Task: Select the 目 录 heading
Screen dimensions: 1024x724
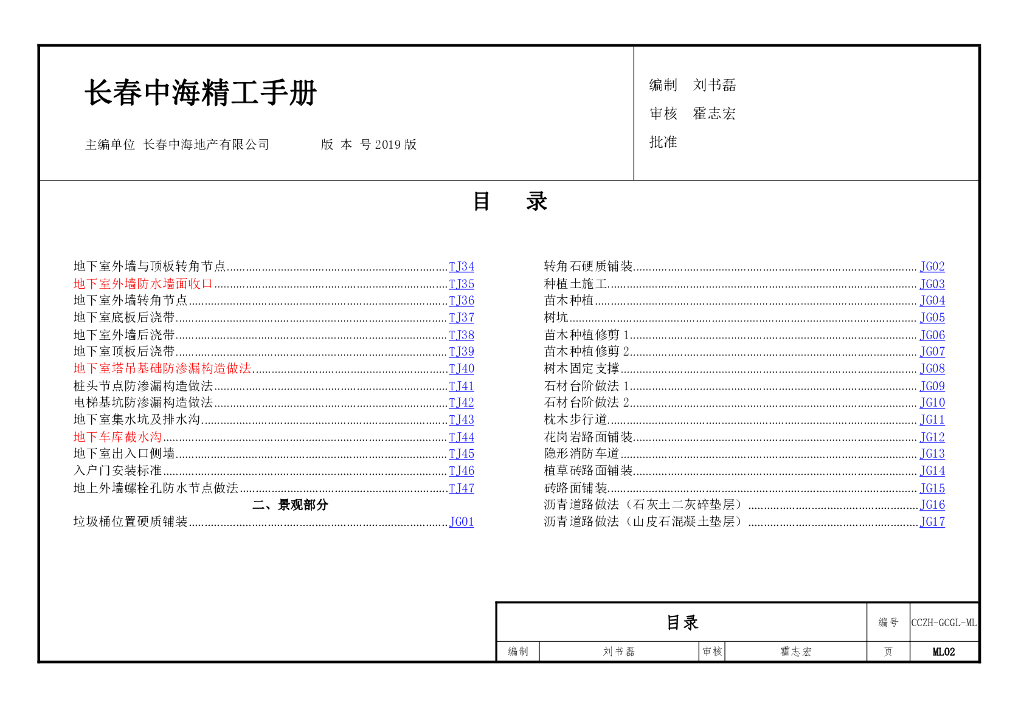Action: tap(510, 202)
